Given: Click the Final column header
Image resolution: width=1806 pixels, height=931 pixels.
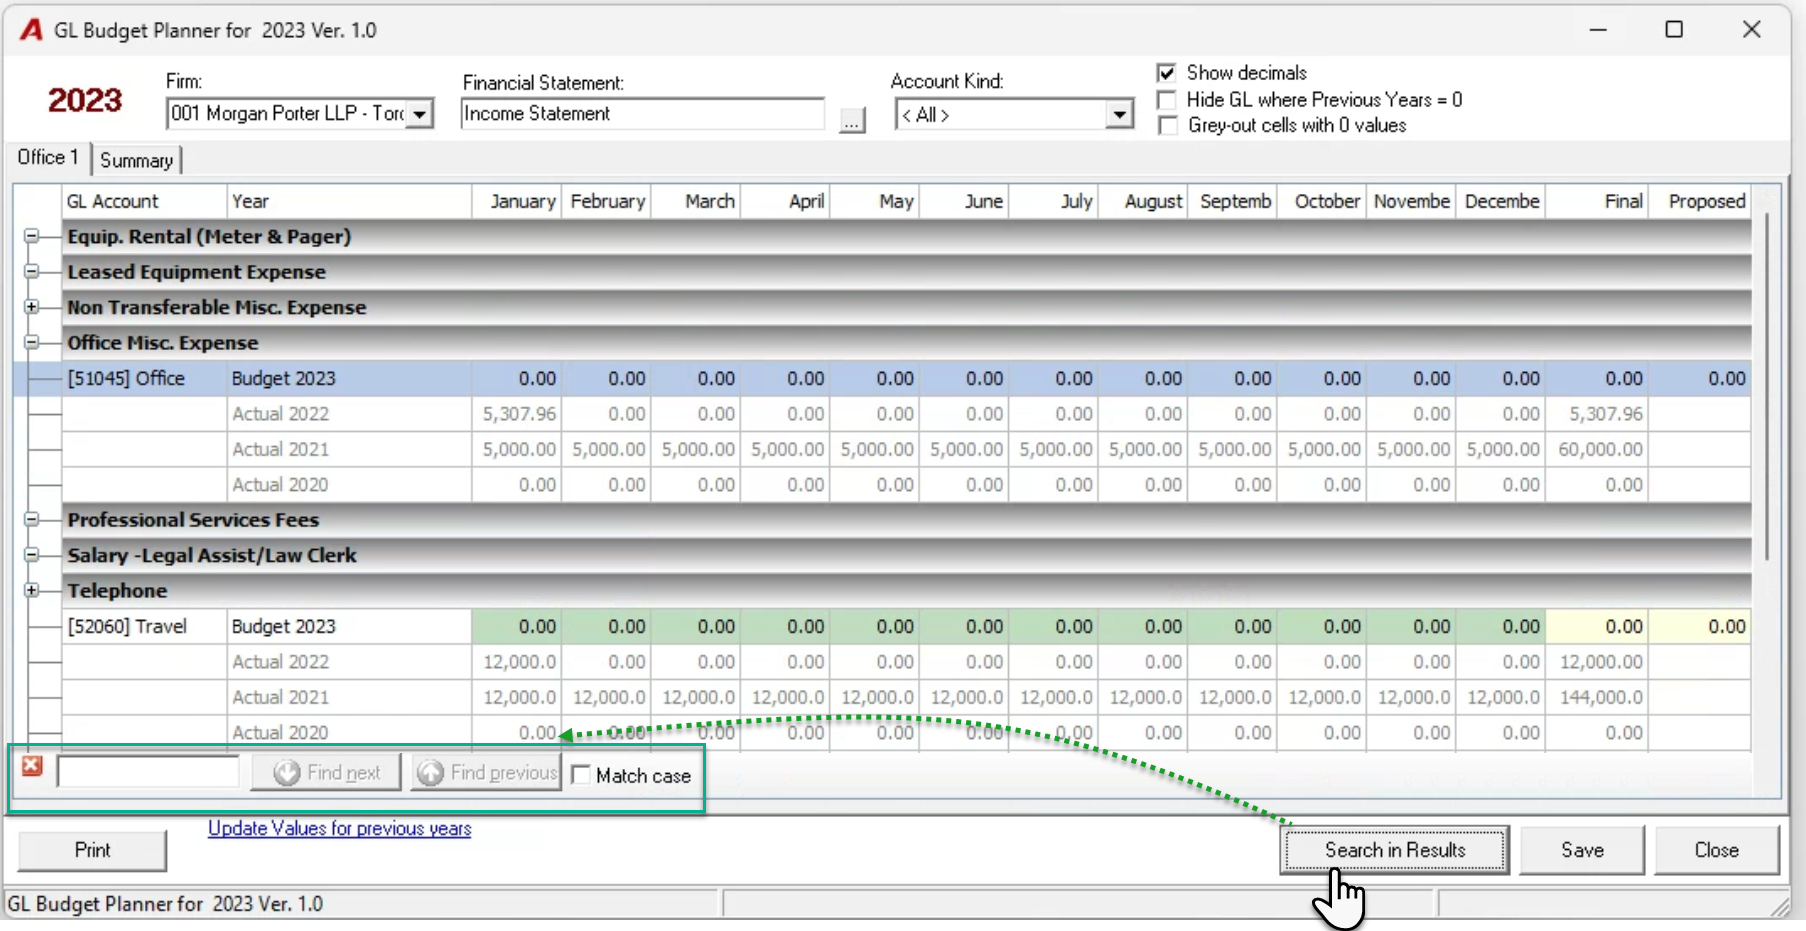Looking at the screenshot, I should pos(1596,201).
